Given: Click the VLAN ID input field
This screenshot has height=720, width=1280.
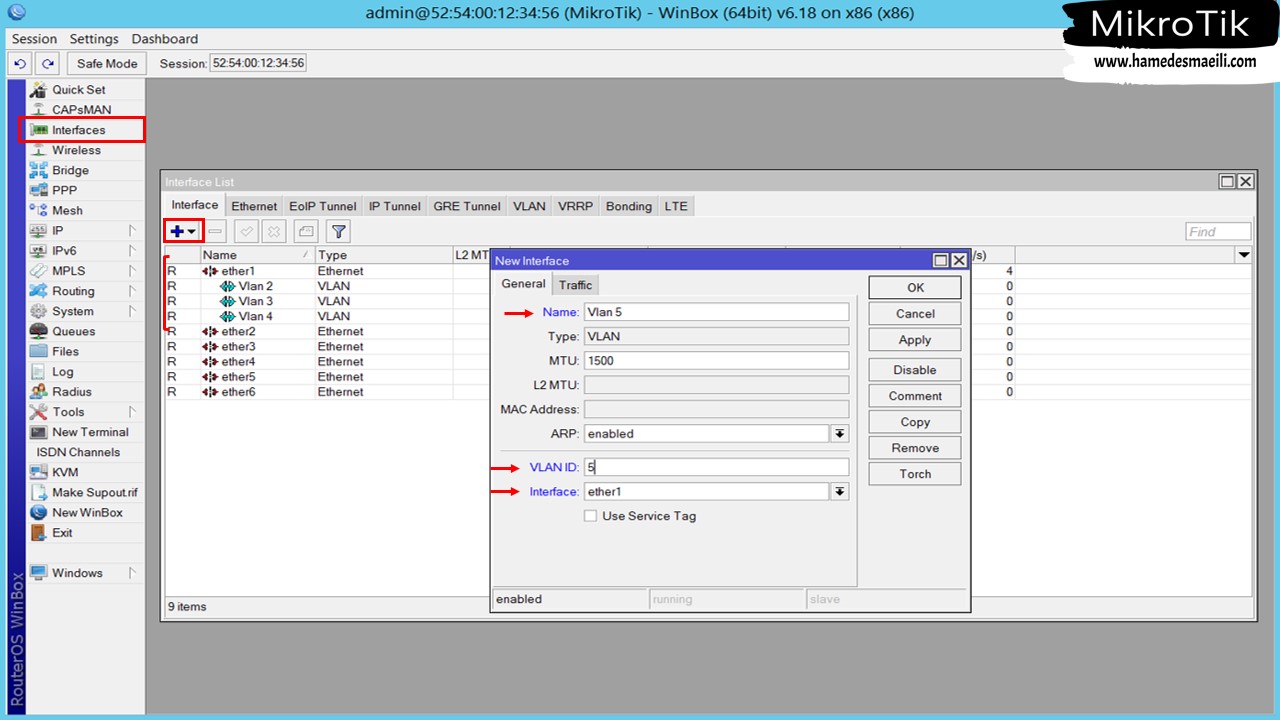Looking at the screenshot, I should pos(716,467).
